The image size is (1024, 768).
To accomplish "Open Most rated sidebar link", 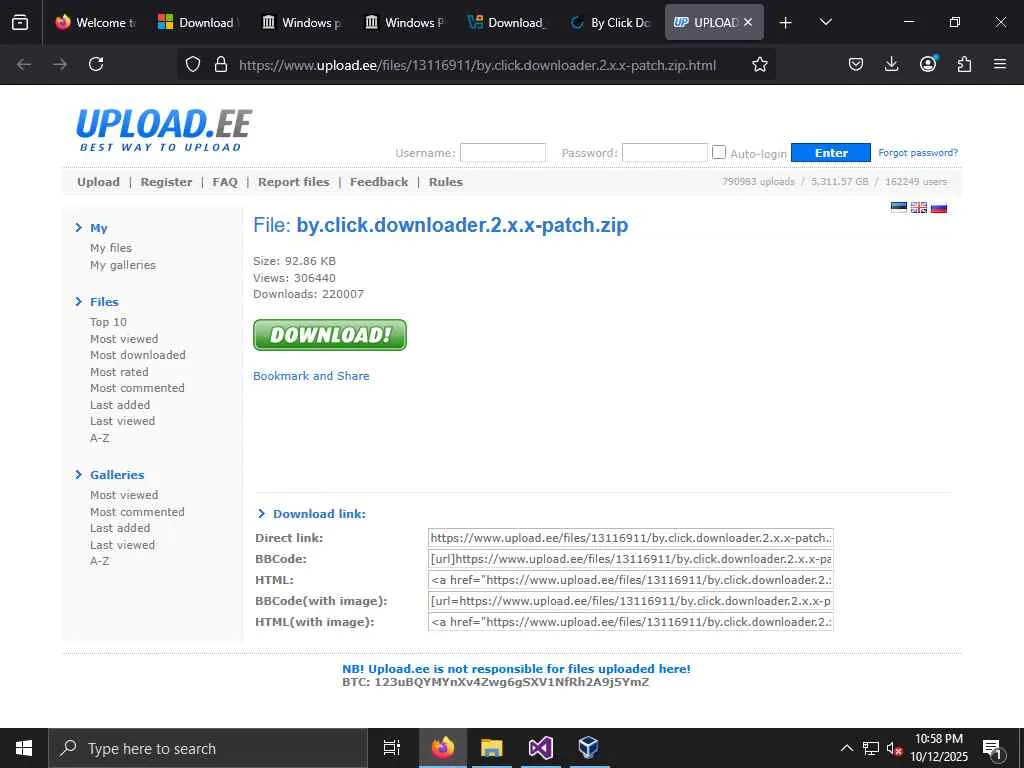I will (x=119, y=372).
